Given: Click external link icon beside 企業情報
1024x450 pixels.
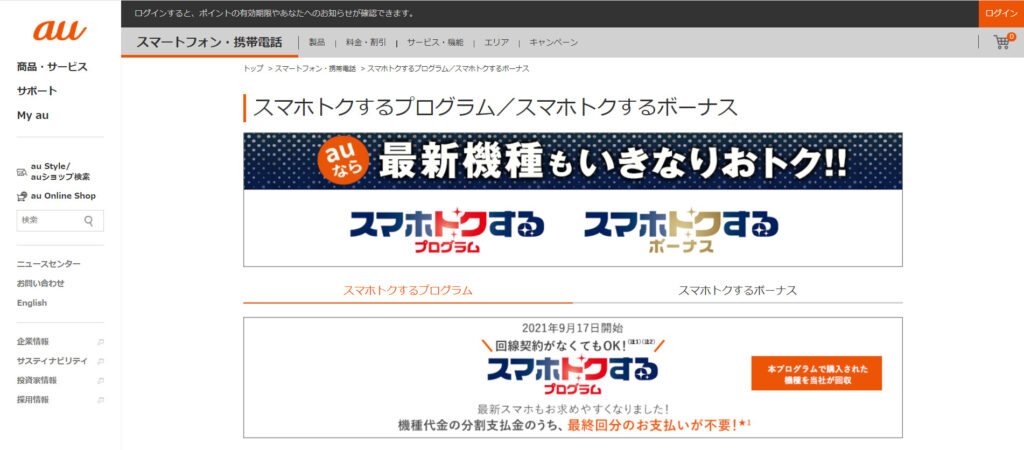Looking at the screenshot, I should click(x=100, y=342).
